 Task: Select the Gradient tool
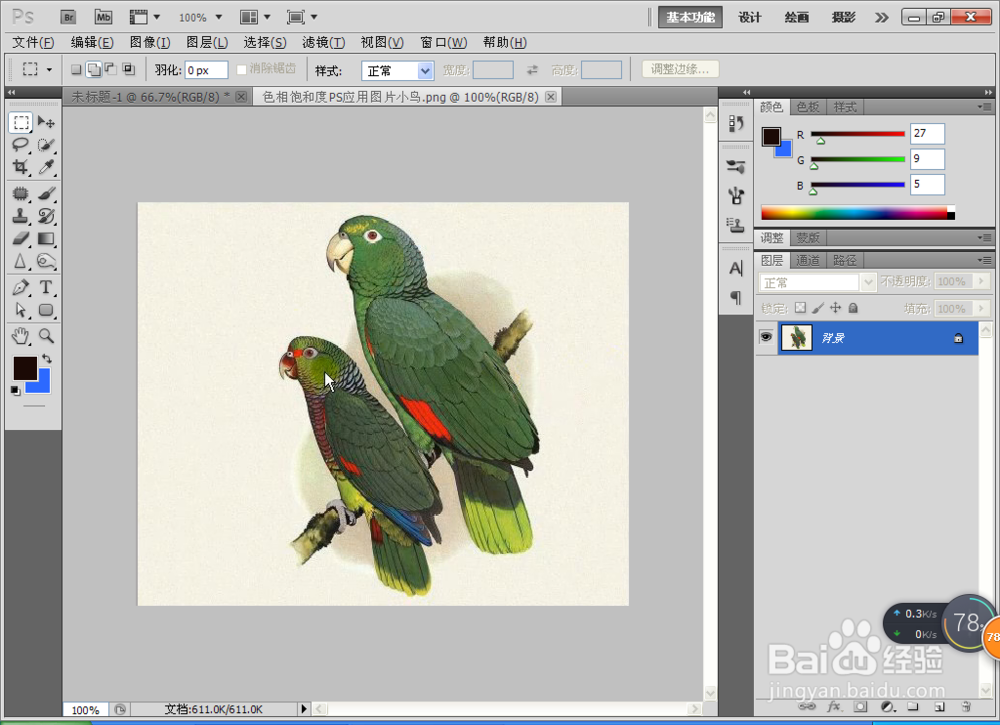click(x=46, y=238)
